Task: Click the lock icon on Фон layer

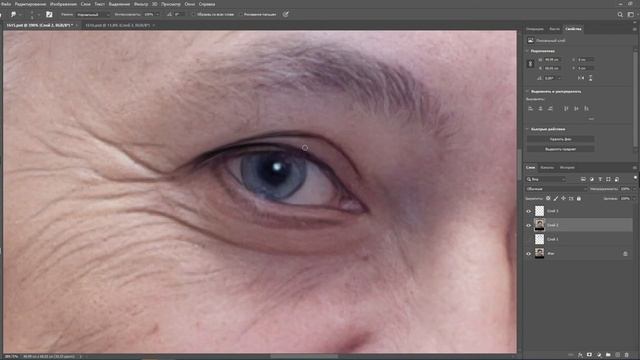Action: coord(625,253)
